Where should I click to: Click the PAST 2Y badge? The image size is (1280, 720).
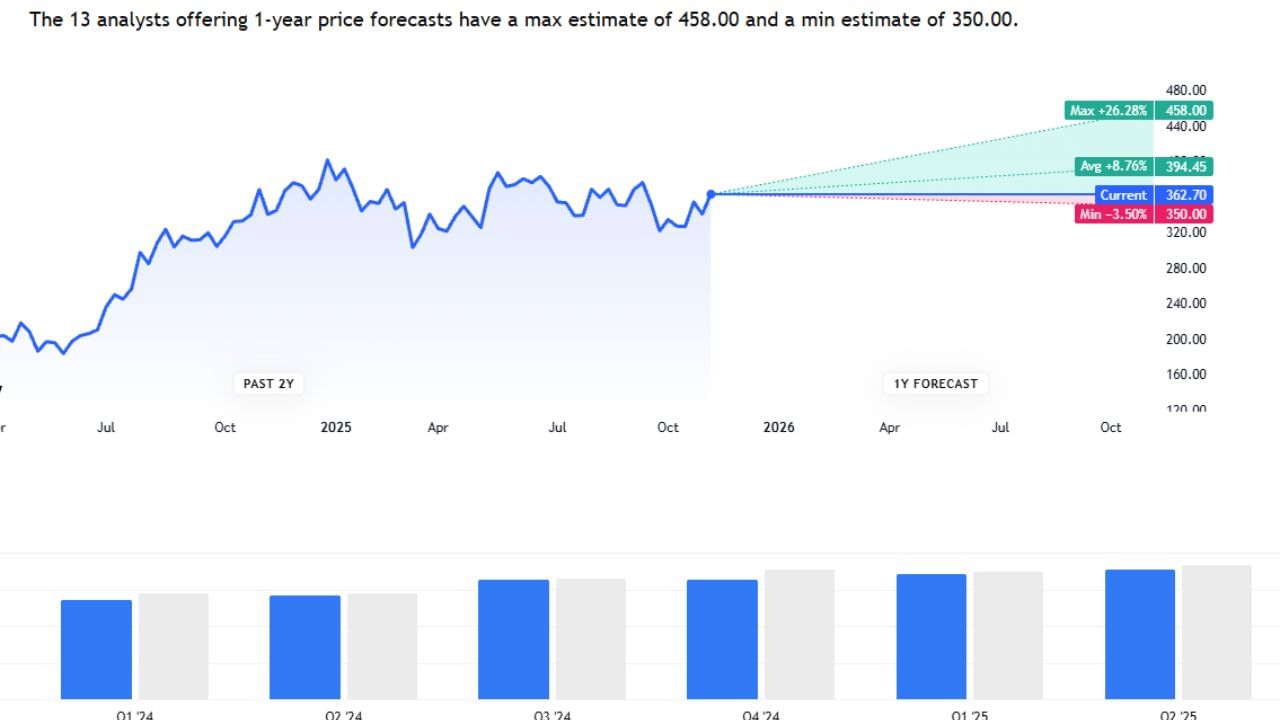pos(269,383)
